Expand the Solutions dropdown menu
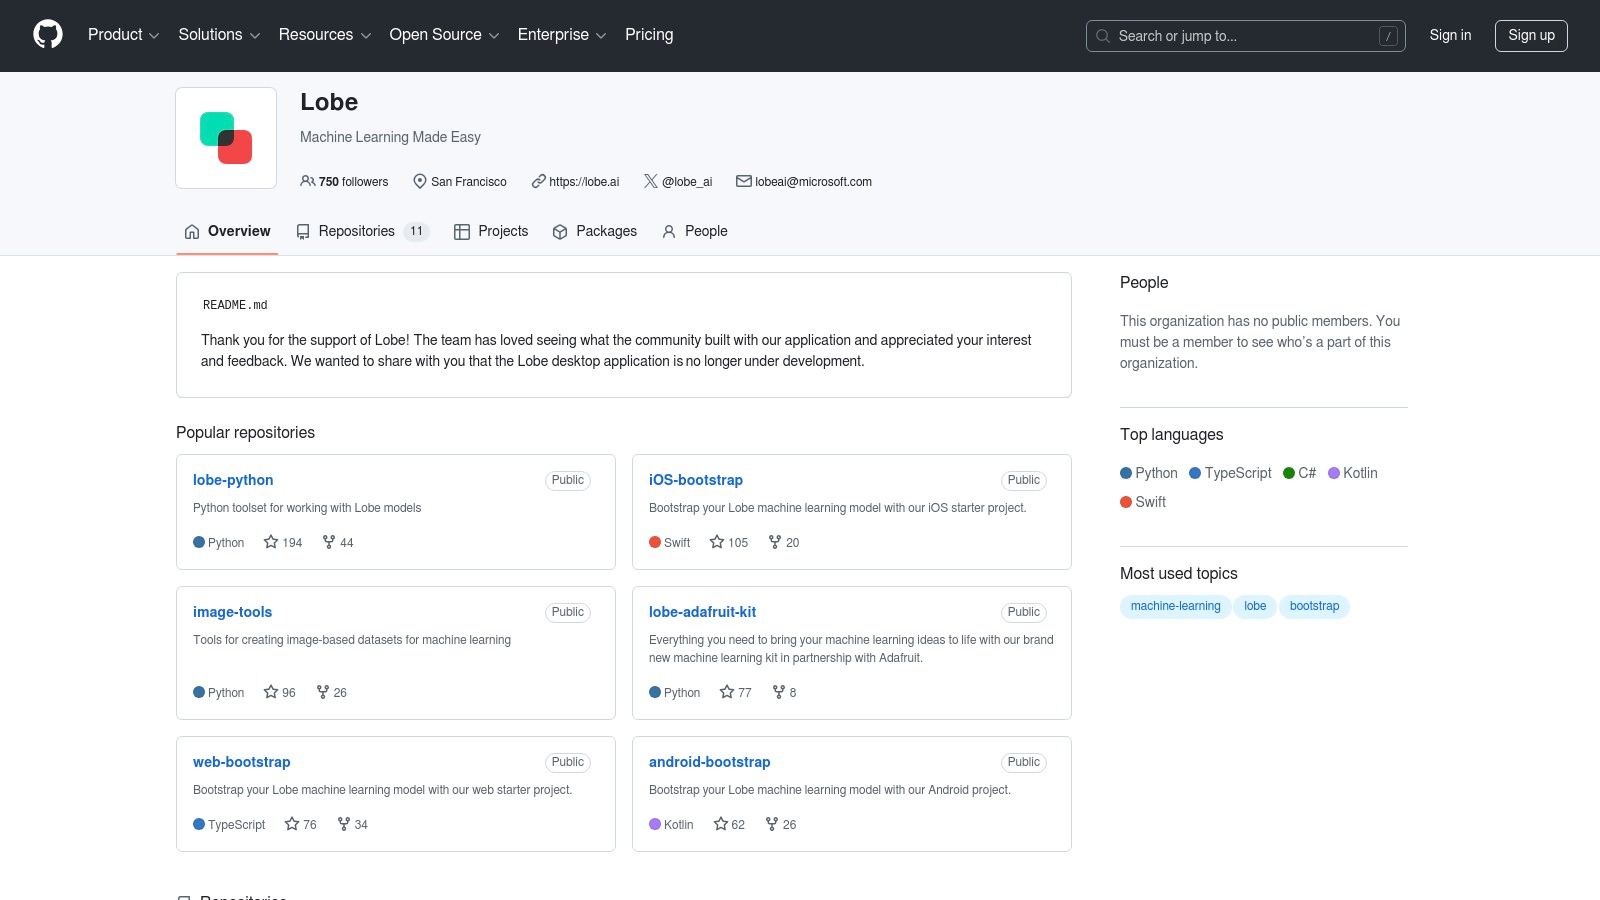The image size is (1600, 900). [219, 35]
